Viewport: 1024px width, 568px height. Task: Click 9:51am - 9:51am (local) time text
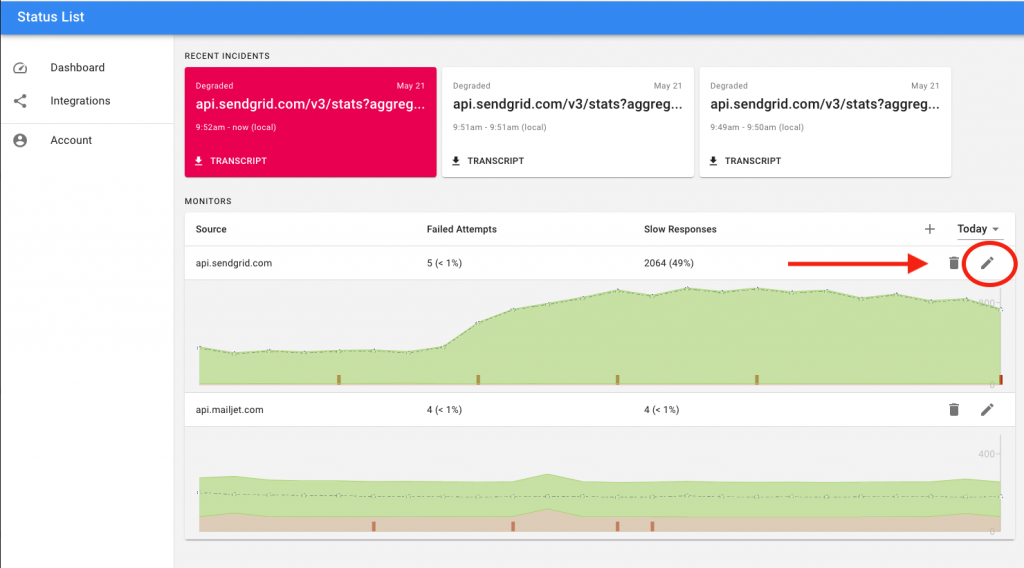(500, 127)
